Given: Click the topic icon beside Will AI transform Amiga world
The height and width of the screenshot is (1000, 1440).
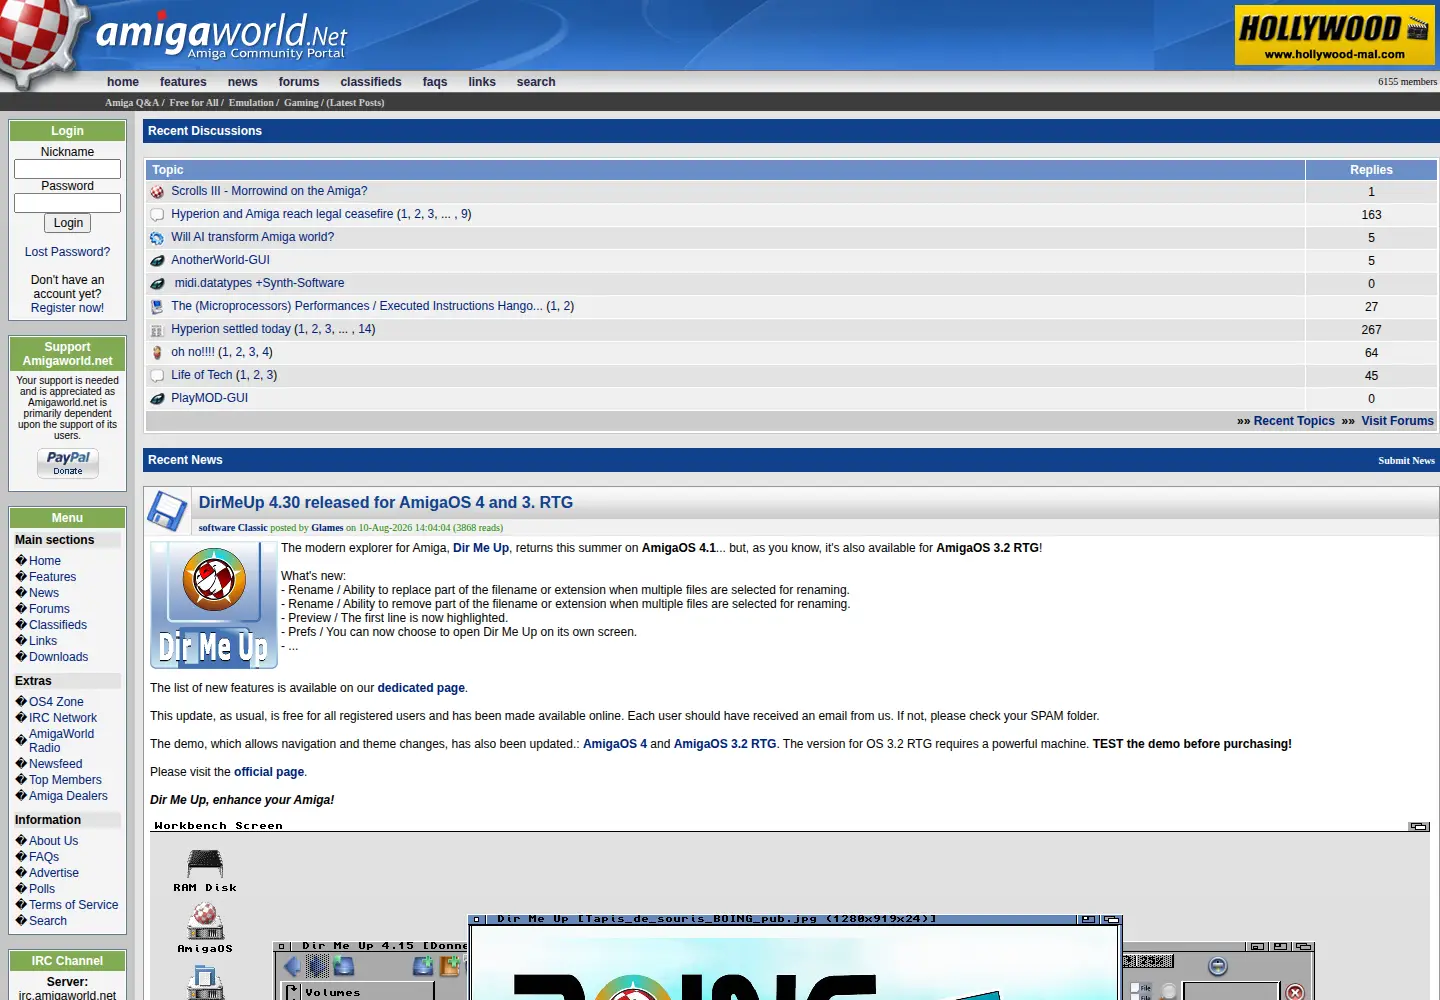Looking at the screenshot, I should coord(157,238).
